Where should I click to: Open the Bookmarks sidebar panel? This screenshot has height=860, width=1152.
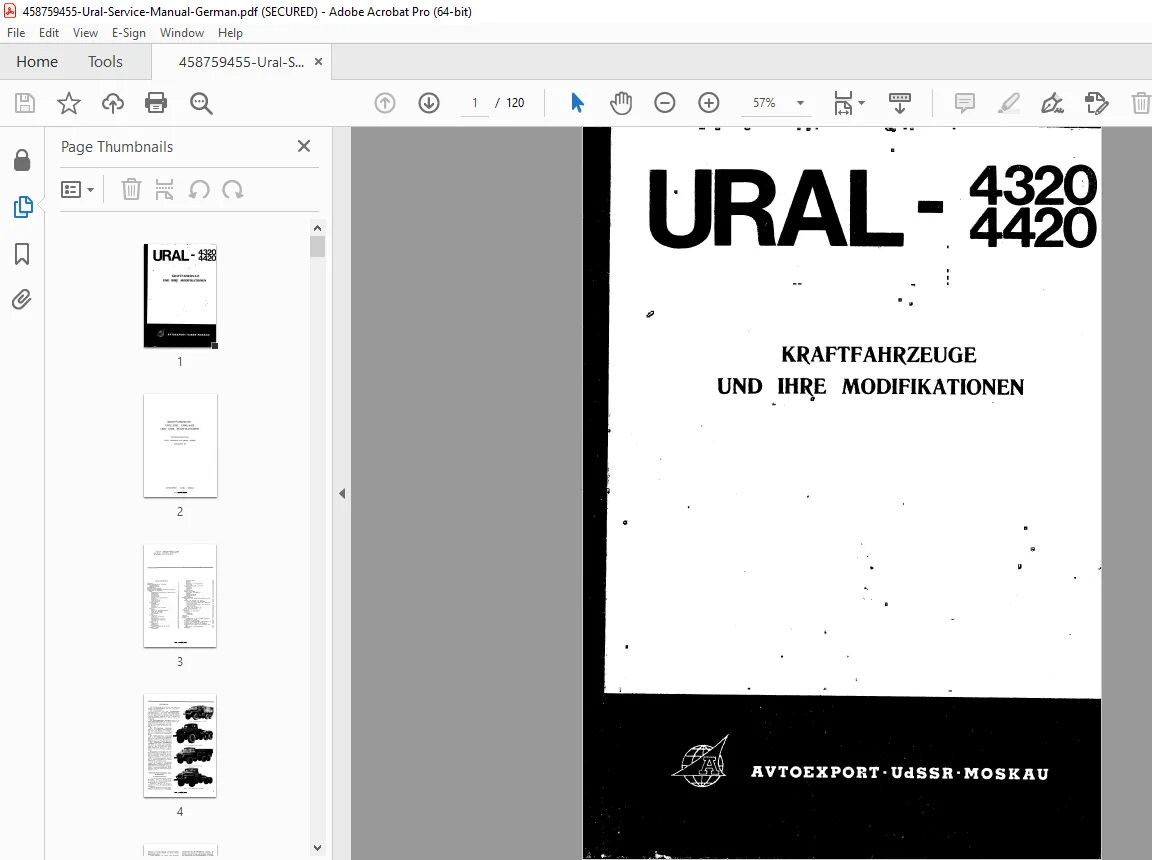(22, 254)
